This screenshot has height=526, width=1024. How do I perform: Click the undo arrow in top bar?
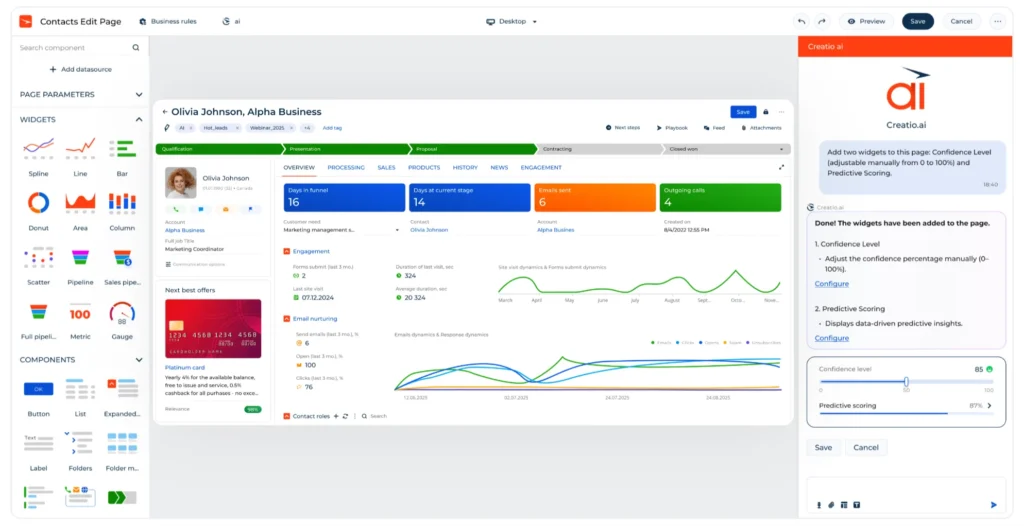pyautogui.click(x=801, y=22)
